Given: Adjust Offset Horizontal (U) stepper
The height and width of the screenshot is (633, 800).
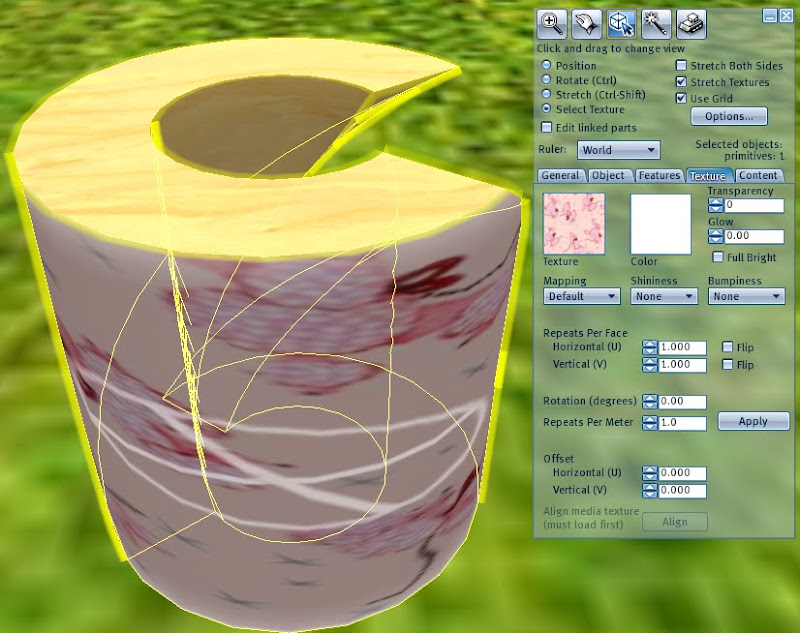Looking at the screenshot, I should [649, 473].
